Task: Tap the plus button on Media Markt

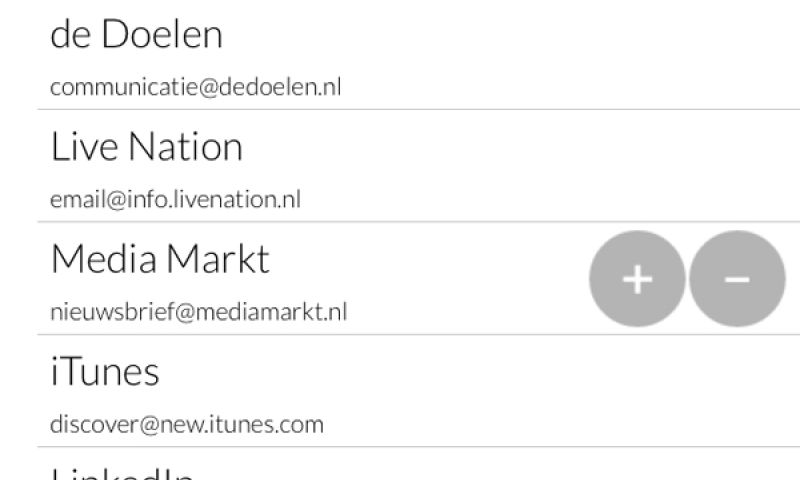Action: (637, 279)
